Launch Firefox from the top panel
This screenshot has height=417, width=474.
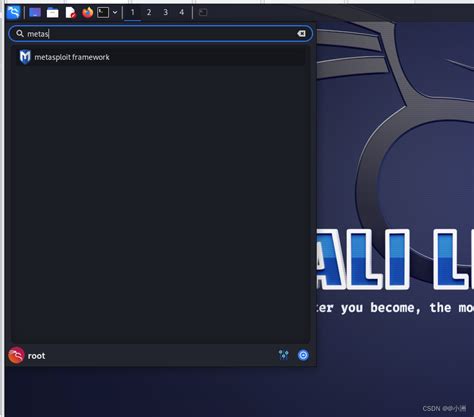click(88, 13)
